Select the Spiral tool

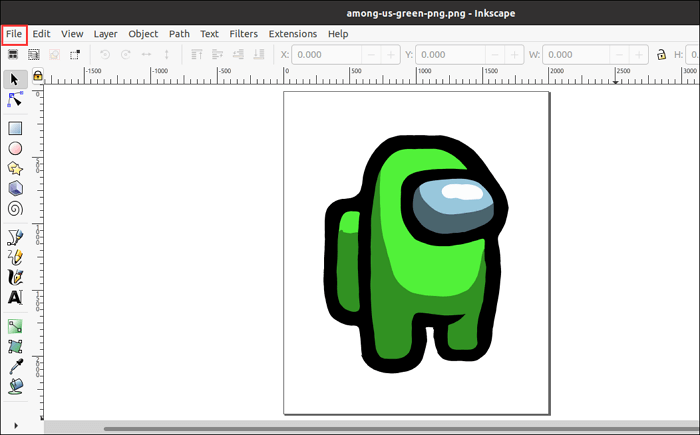[15, 209]
